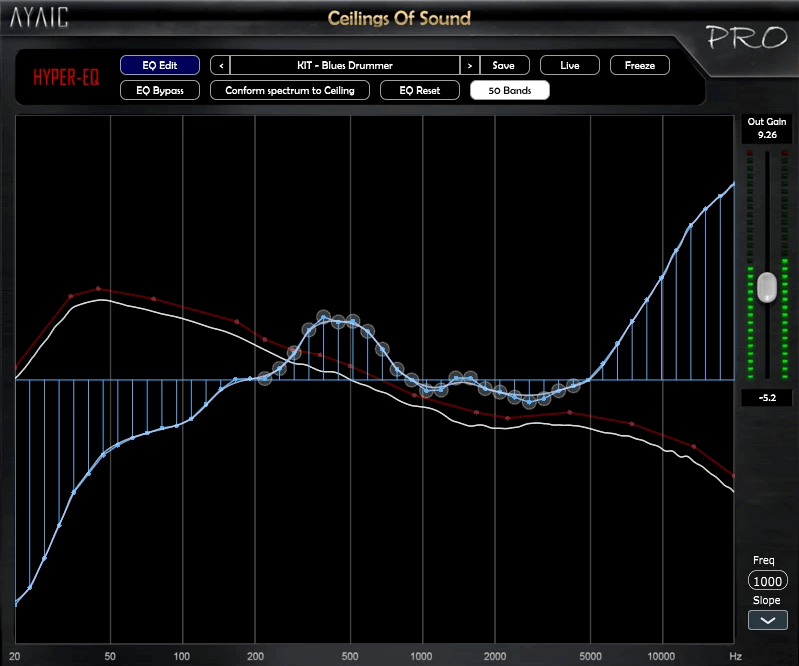This screenshot has height=666, width=799.
Task: Click the PRO badge
Action: pyautogui.click(x=749, y=38)
